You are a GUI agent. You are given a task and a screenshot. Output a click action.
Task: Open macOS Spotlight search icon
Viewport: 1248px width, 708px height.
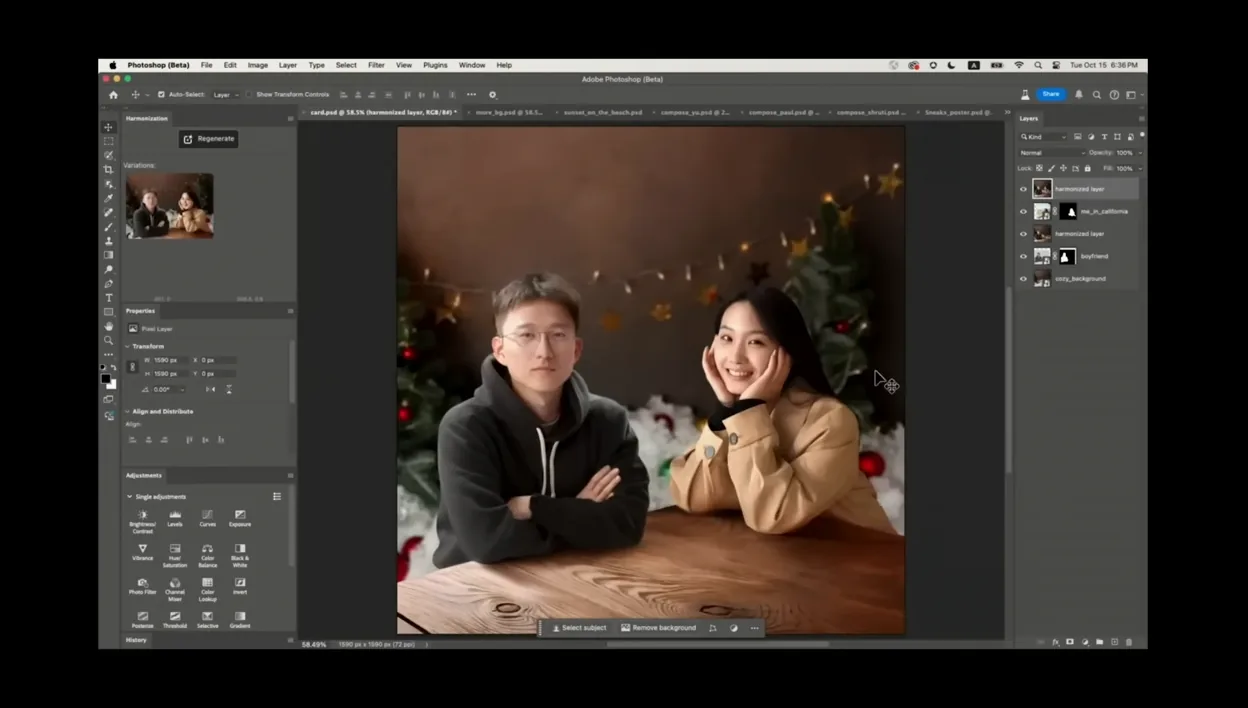1038,65
